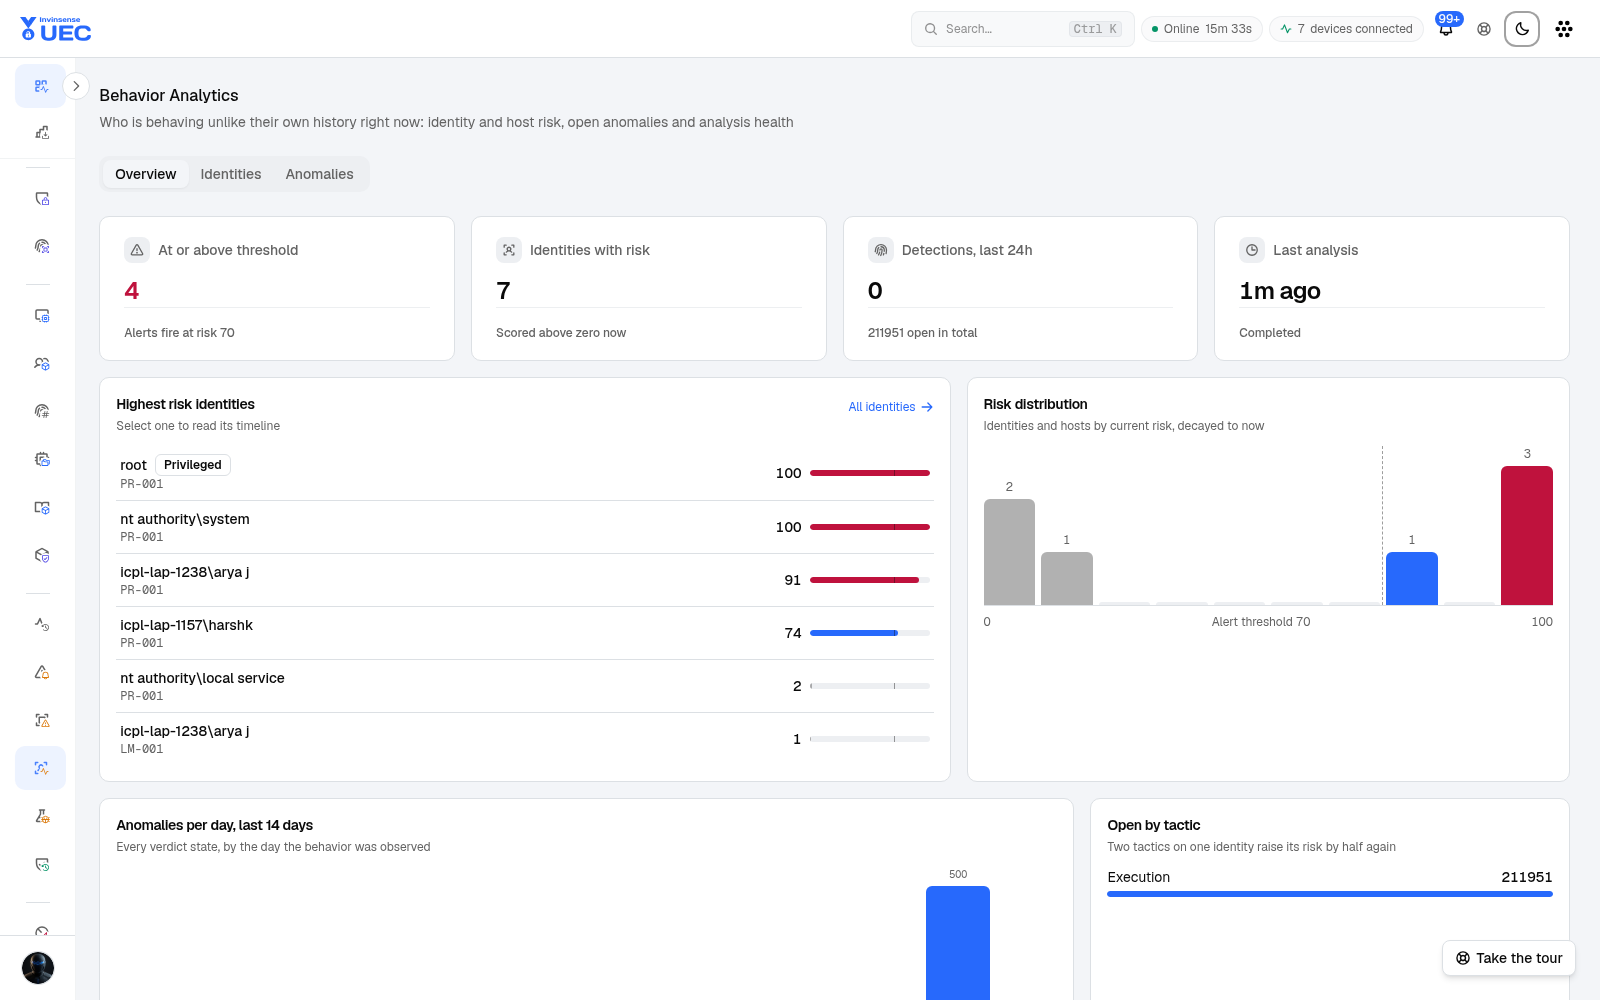
Task: Click the blue bar in Risk distribution
Action: click(1412, 578)
